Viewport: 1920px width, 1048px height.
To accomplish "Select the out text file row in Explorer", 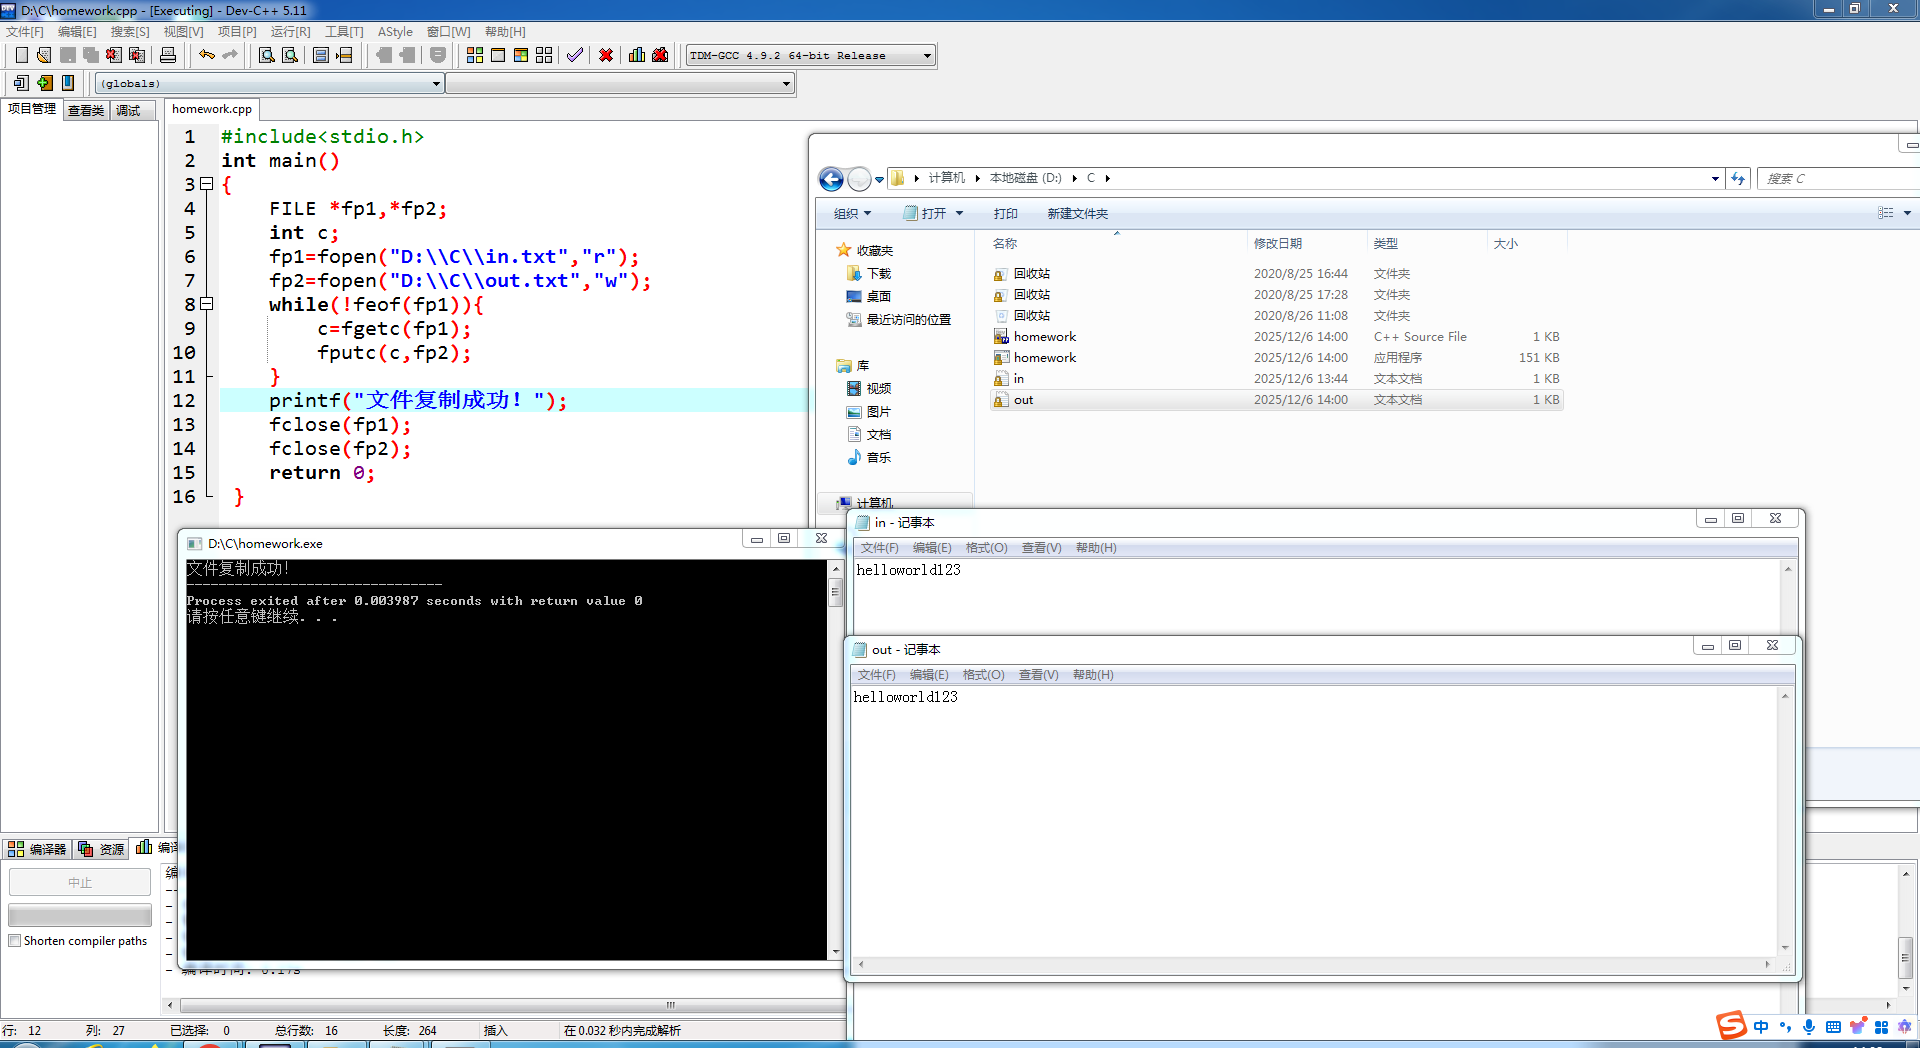I will pyautogui.click(x=1276, y=400).
